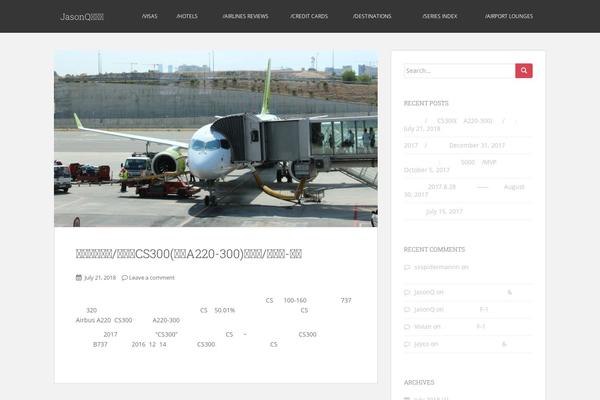The image size is (600, 400).
Task: Click the Leave a comment link
Action: point(152,278)
